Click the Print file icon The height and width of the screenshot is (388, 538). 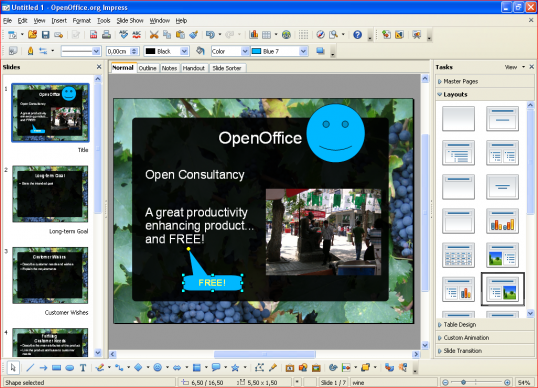tap(106, 34)
